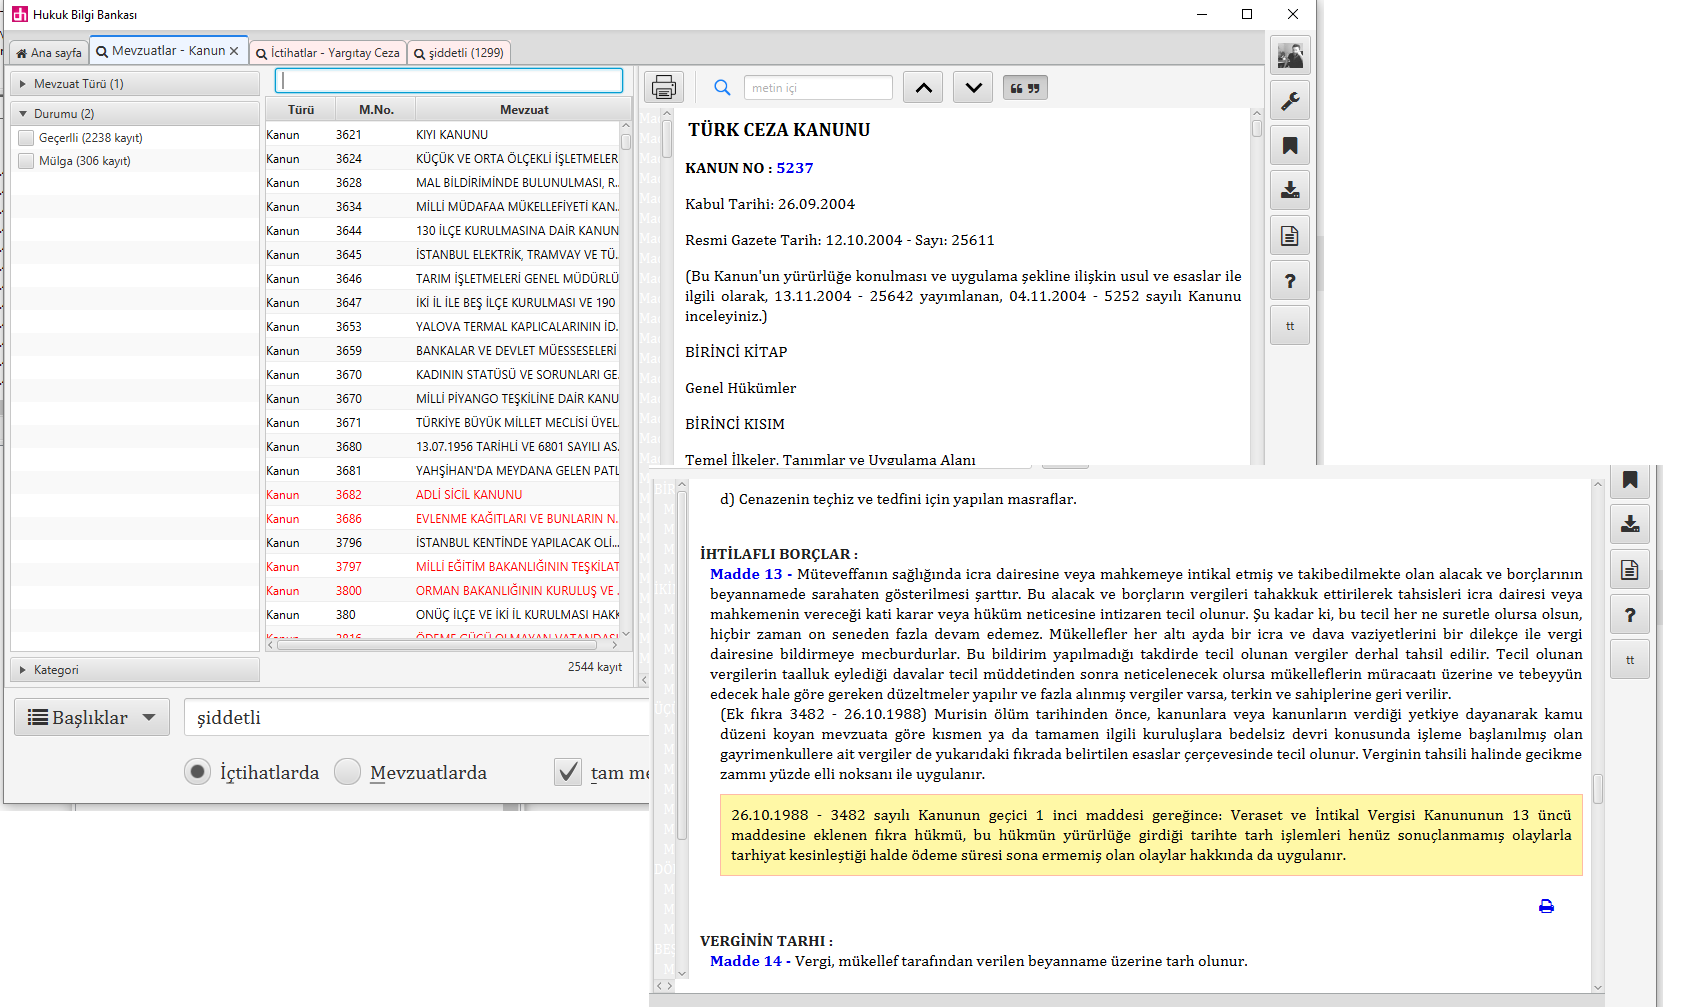Select row 3659 BANKALAR VE DEVLET MÜESSESELERİ

442,351
